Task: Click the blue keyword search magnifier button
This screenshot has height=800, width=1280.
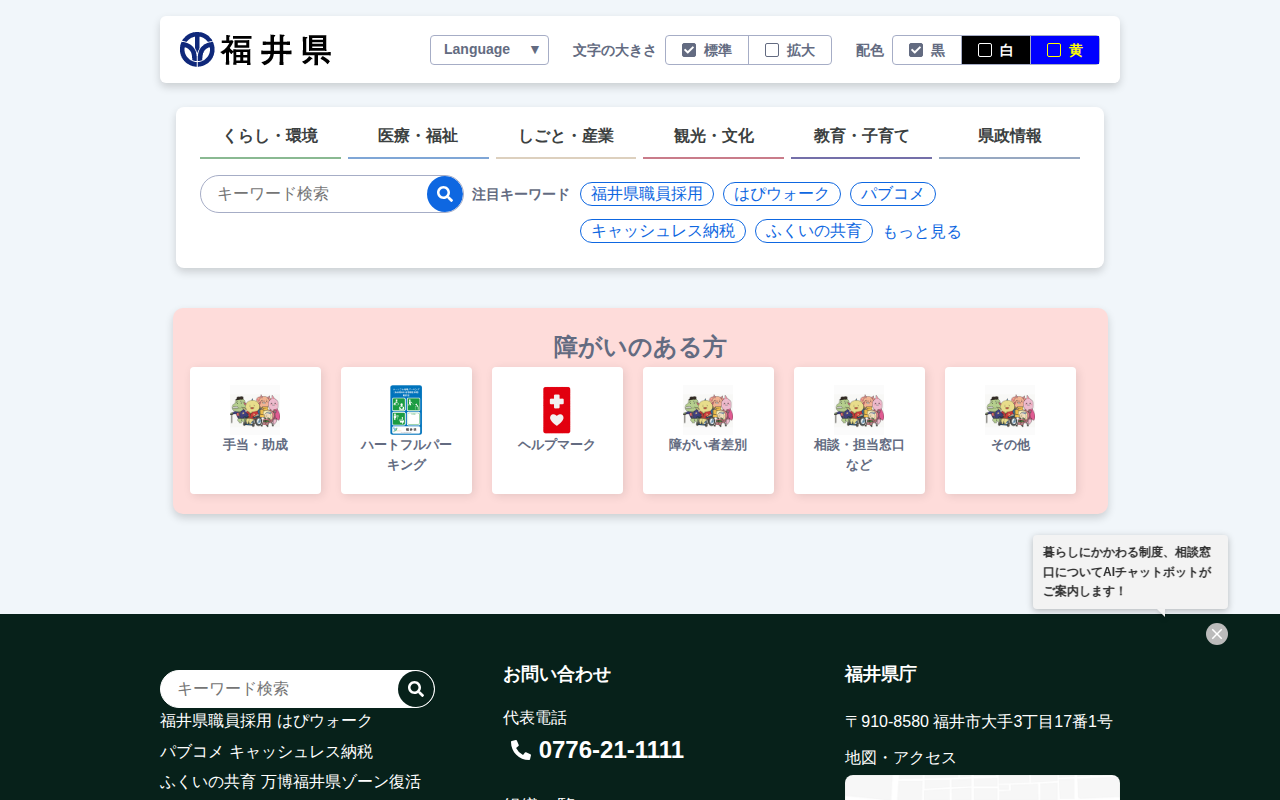Action: 445,194
